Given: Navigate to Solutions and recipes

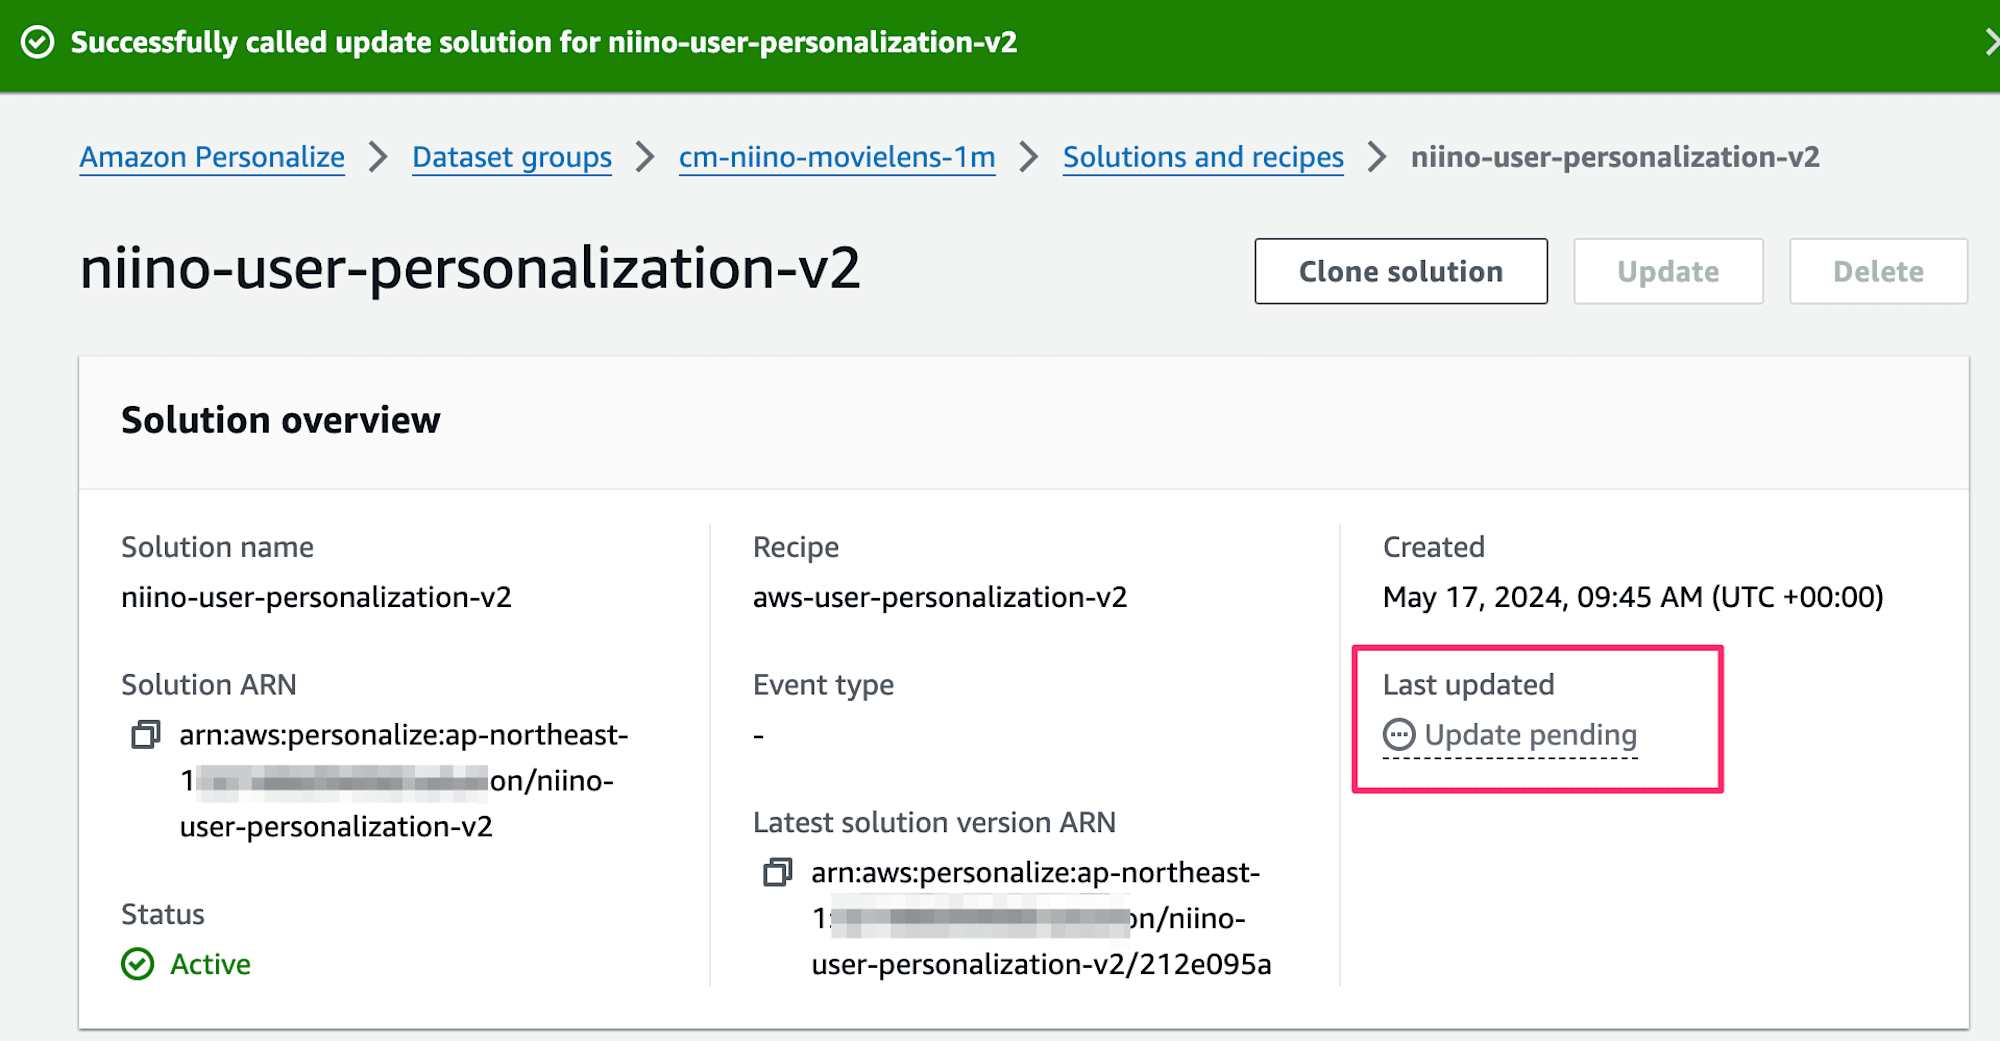Looking at the screenshot, I should coord(1203,157).
